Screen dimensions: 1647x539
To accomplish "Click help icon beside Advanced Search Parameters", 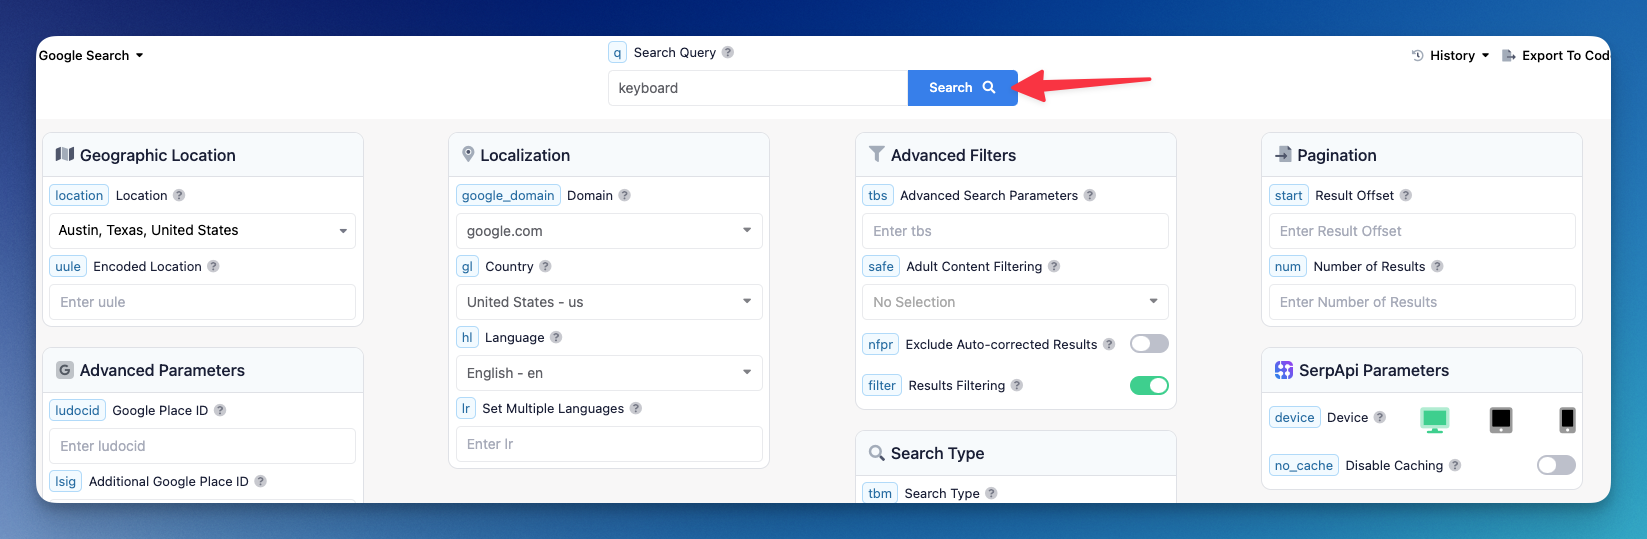I will click(x=1090, y=195).
